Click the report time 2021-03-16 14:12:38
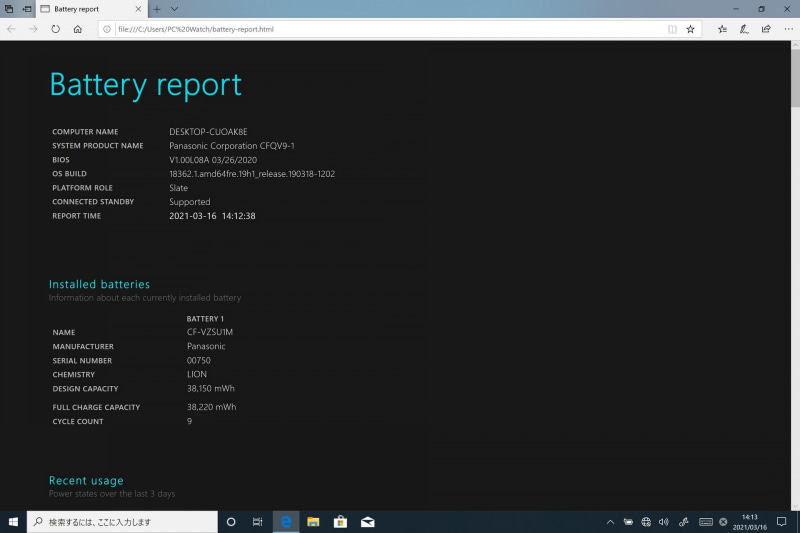The height and width of the screenshot is (533, 800). coord(212,216)
